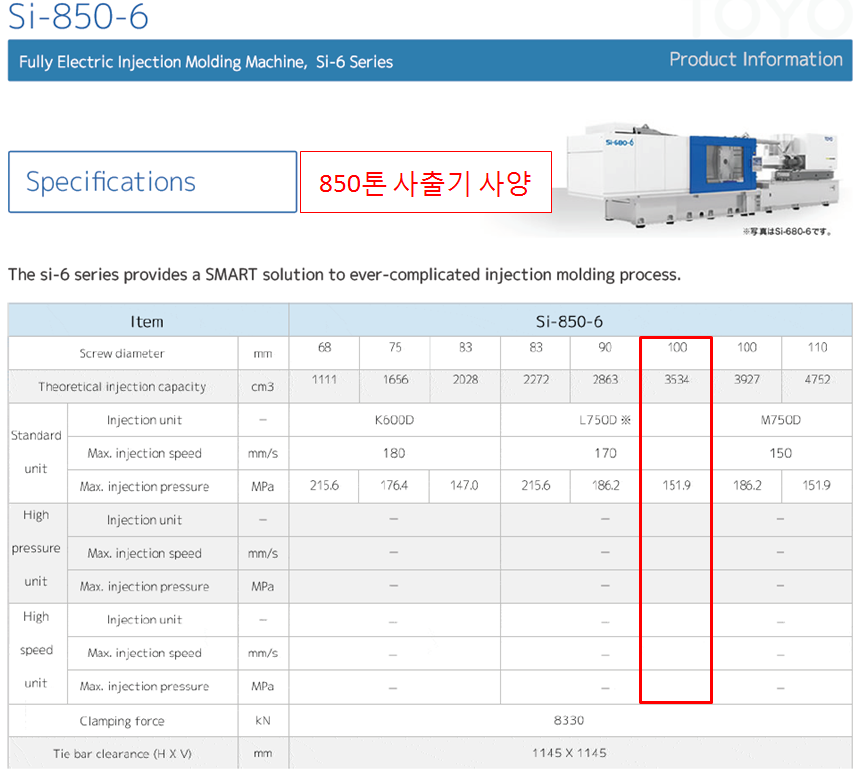The height and width of the screenshot is (772, 855).
Task: Select "Max. injection pressure" label in High speed unit group
Action: [x=144, y=686]
